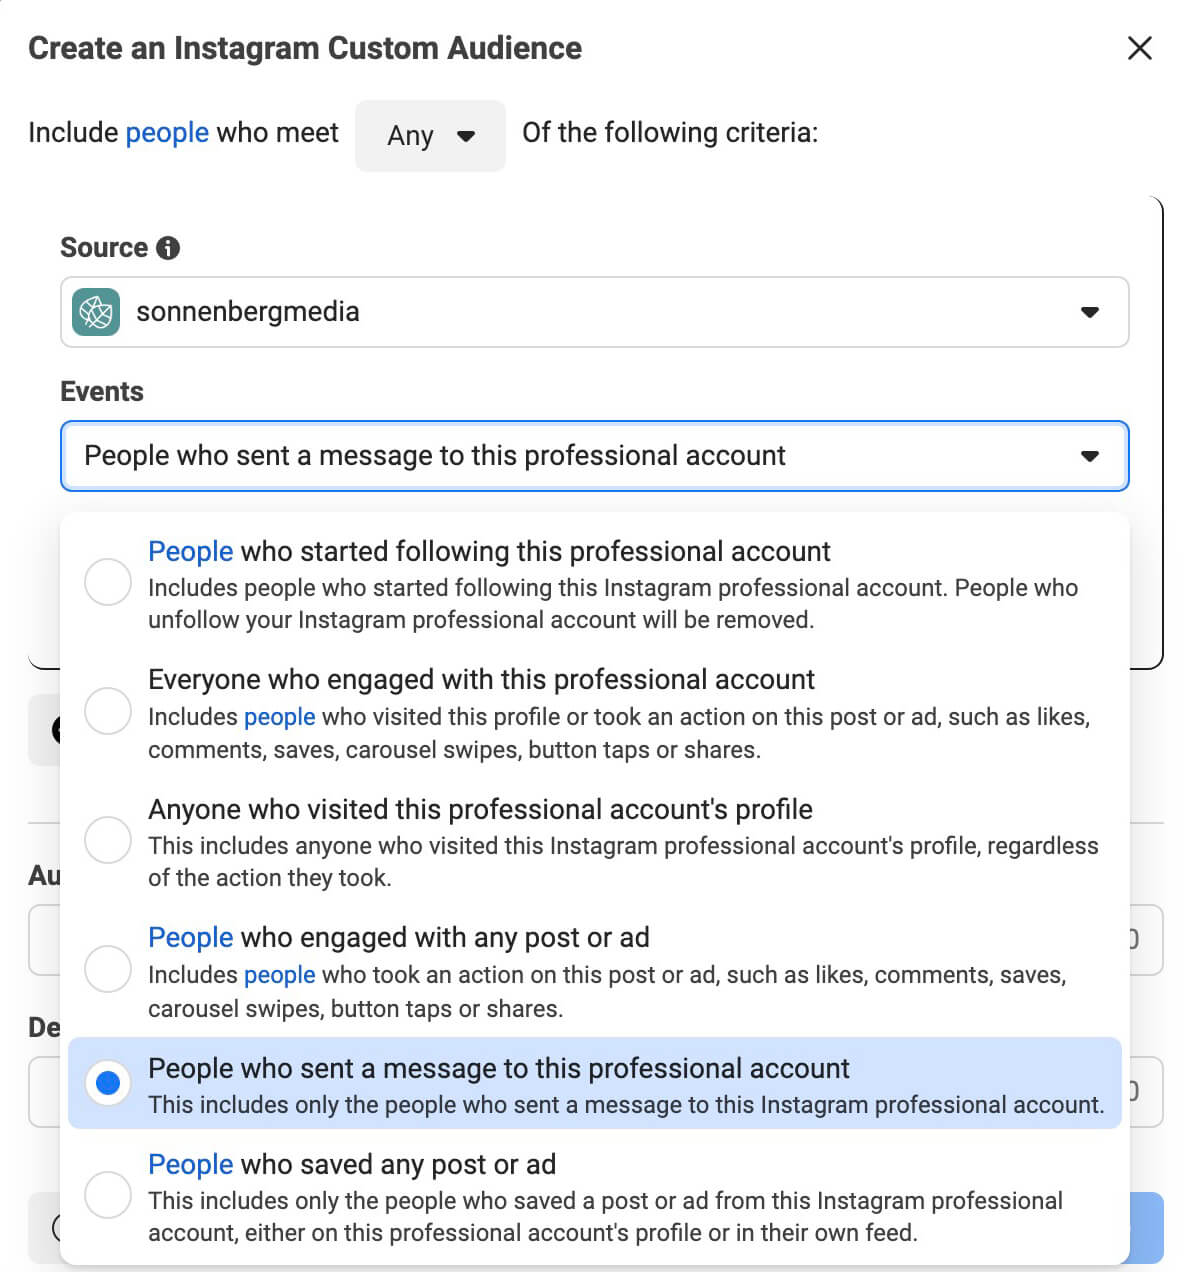1187x1272 pixels.
Task: Collapse the Events dropdown arrow
Action: click(x=1089, y=456)
